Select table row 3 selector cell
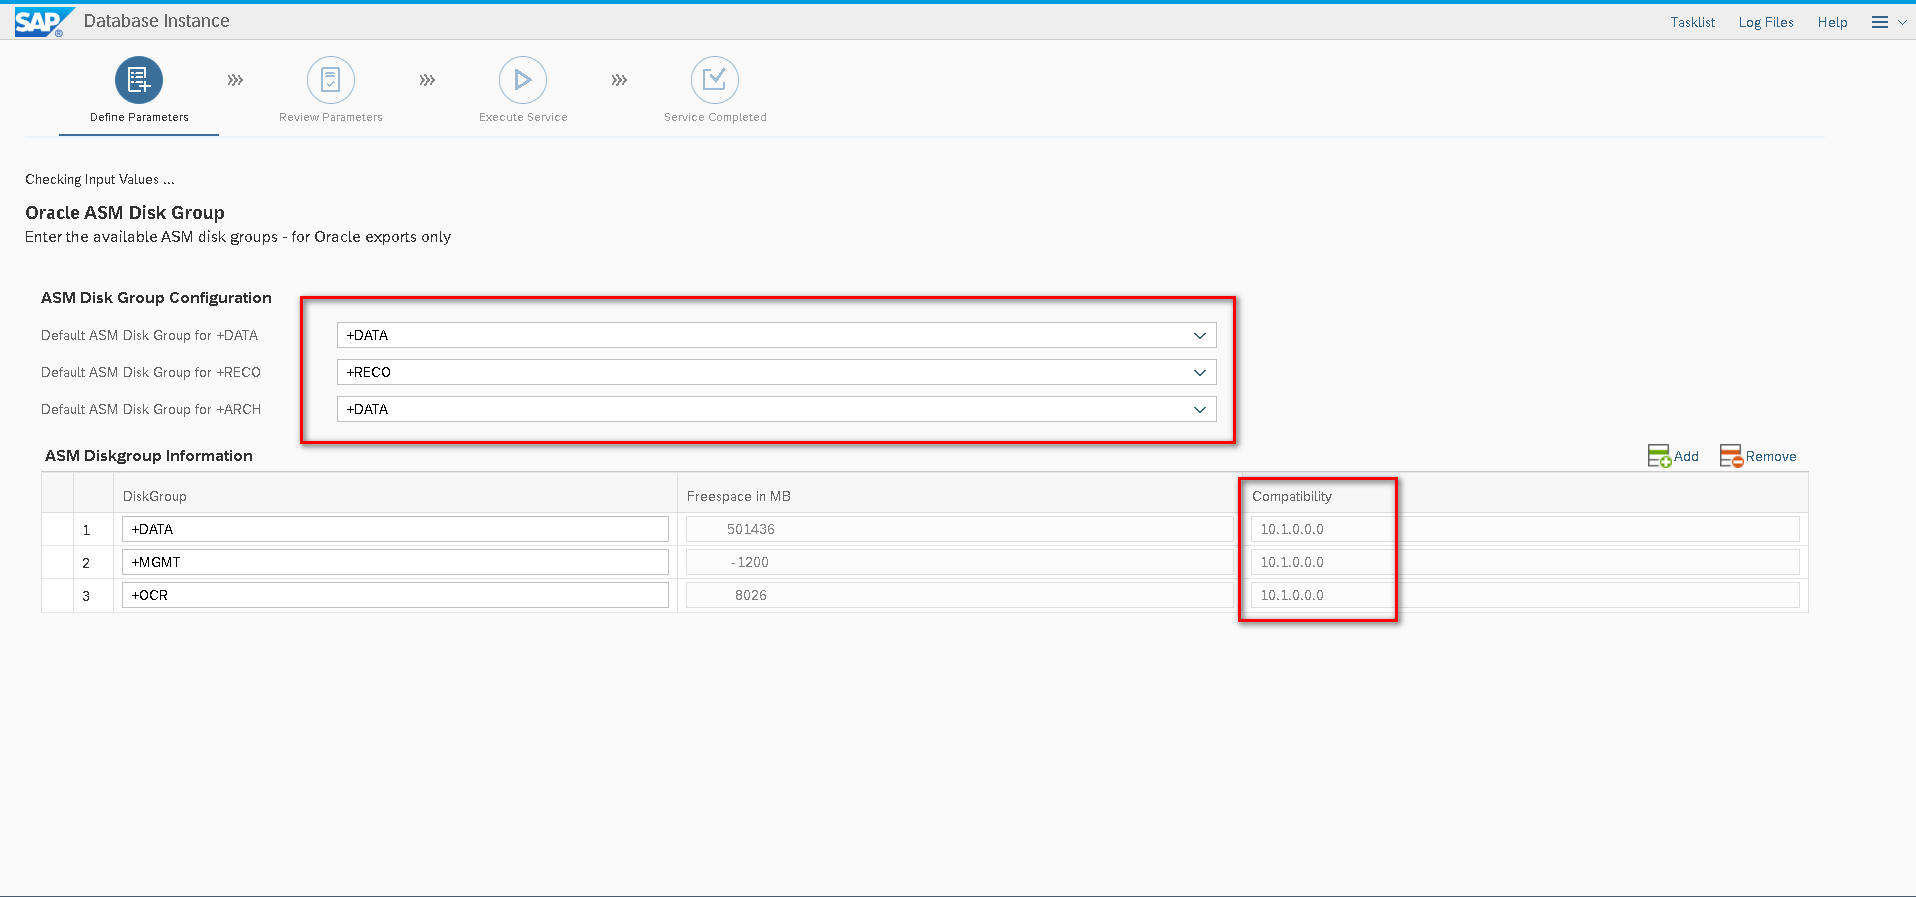 pos(57,595)
